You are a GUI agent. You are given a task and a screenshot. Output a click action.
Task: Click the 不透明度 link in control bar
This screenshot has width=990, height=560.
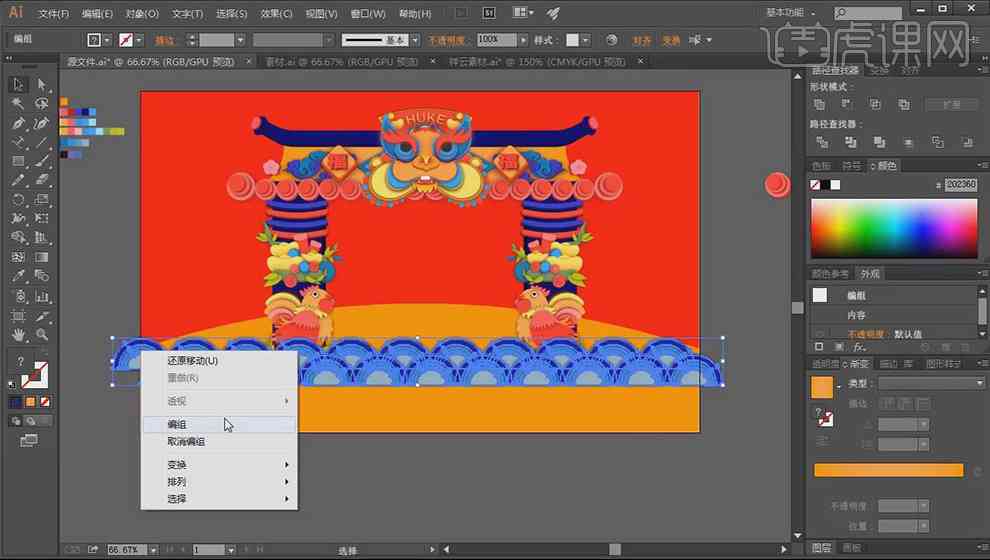[446, 40]
